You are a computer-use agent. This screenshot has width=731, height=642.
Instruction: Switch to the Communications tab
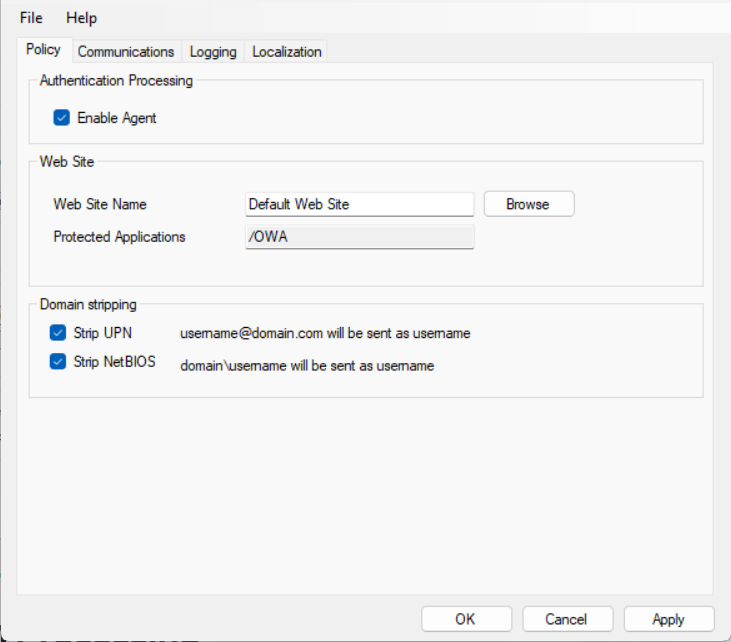click(126, 51)
